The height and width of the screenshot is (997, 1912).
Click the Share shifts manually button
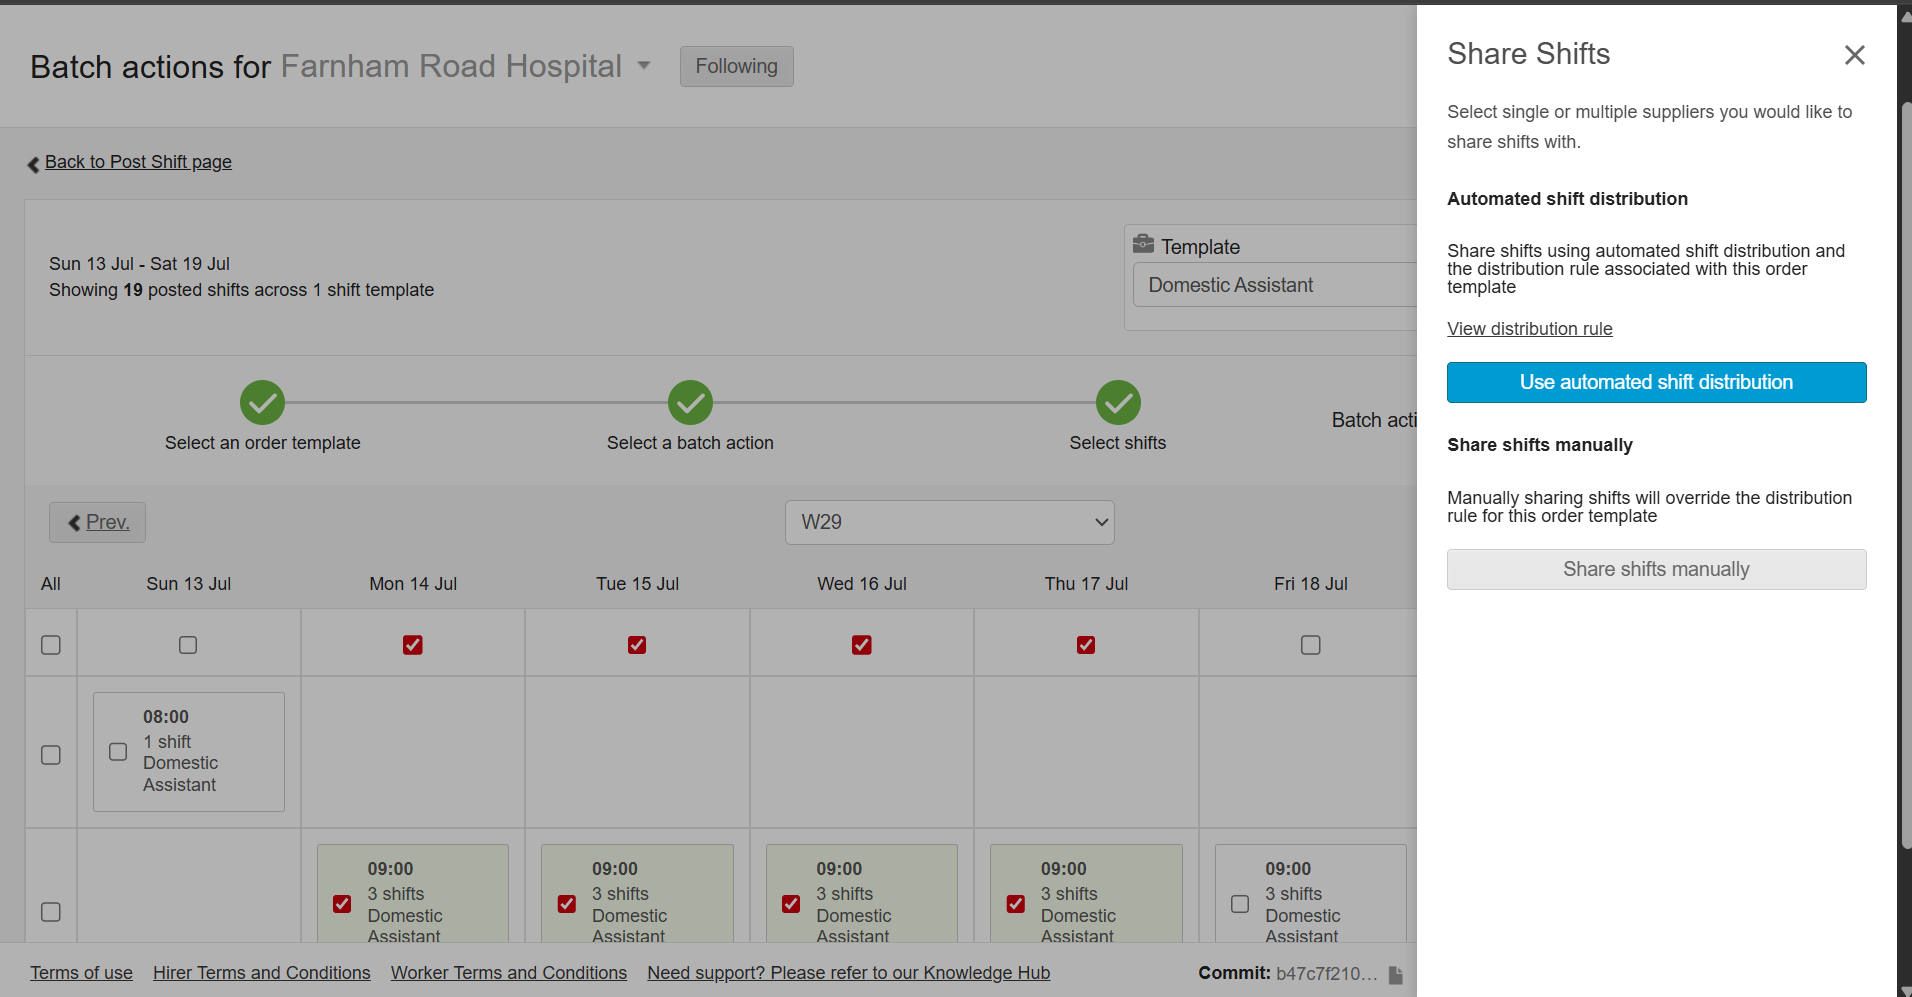pos(1656,569)
